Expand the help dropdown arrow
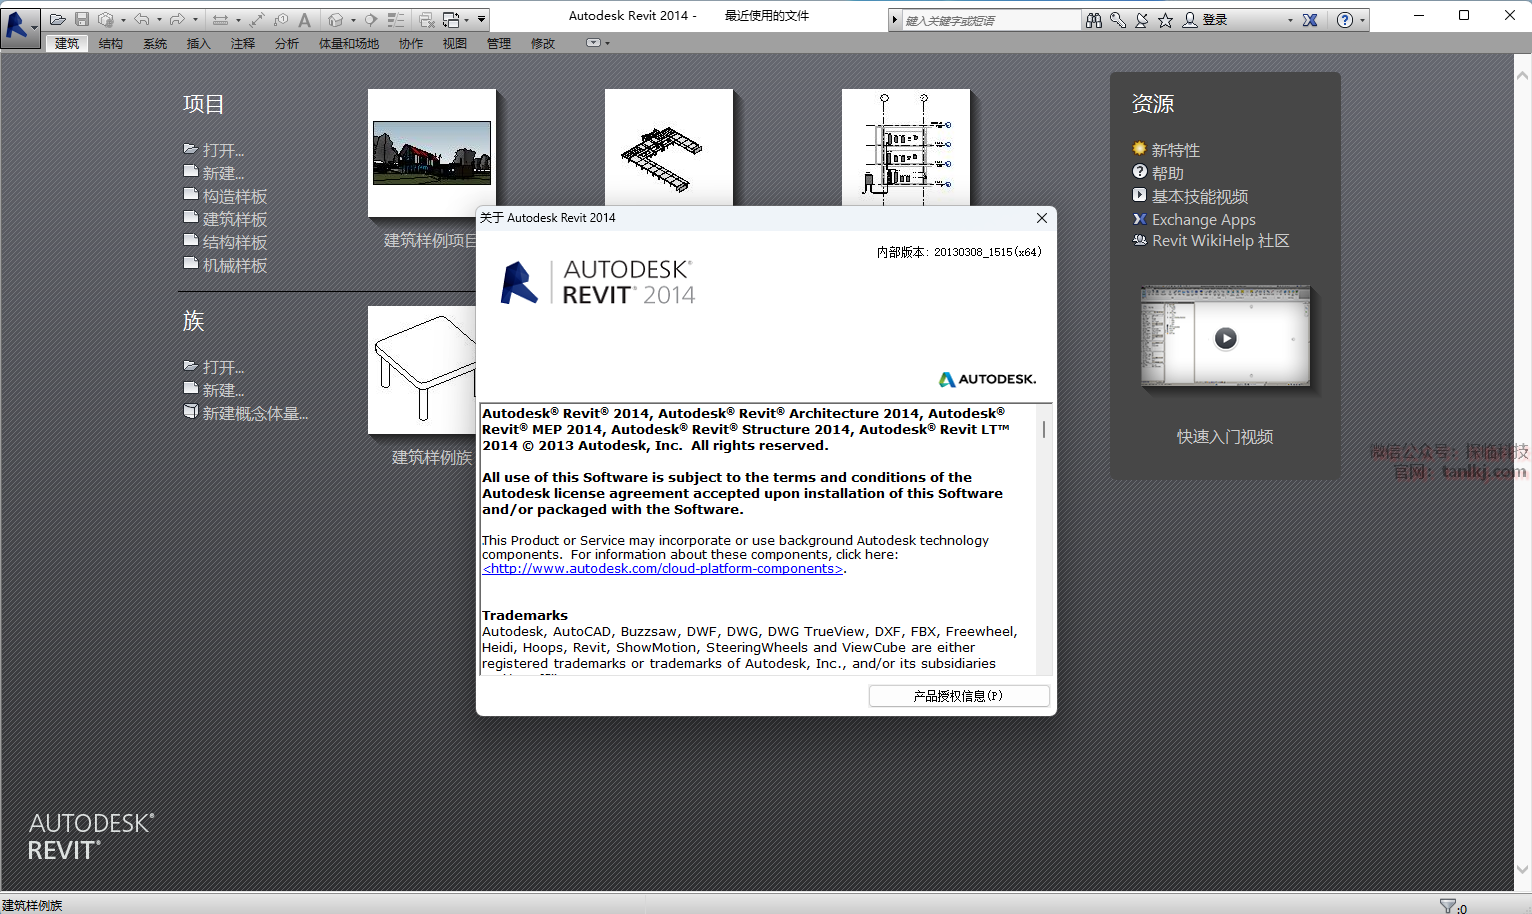Image resolution: width=1532 pixels, height=914 pixels. [1362, 20]
